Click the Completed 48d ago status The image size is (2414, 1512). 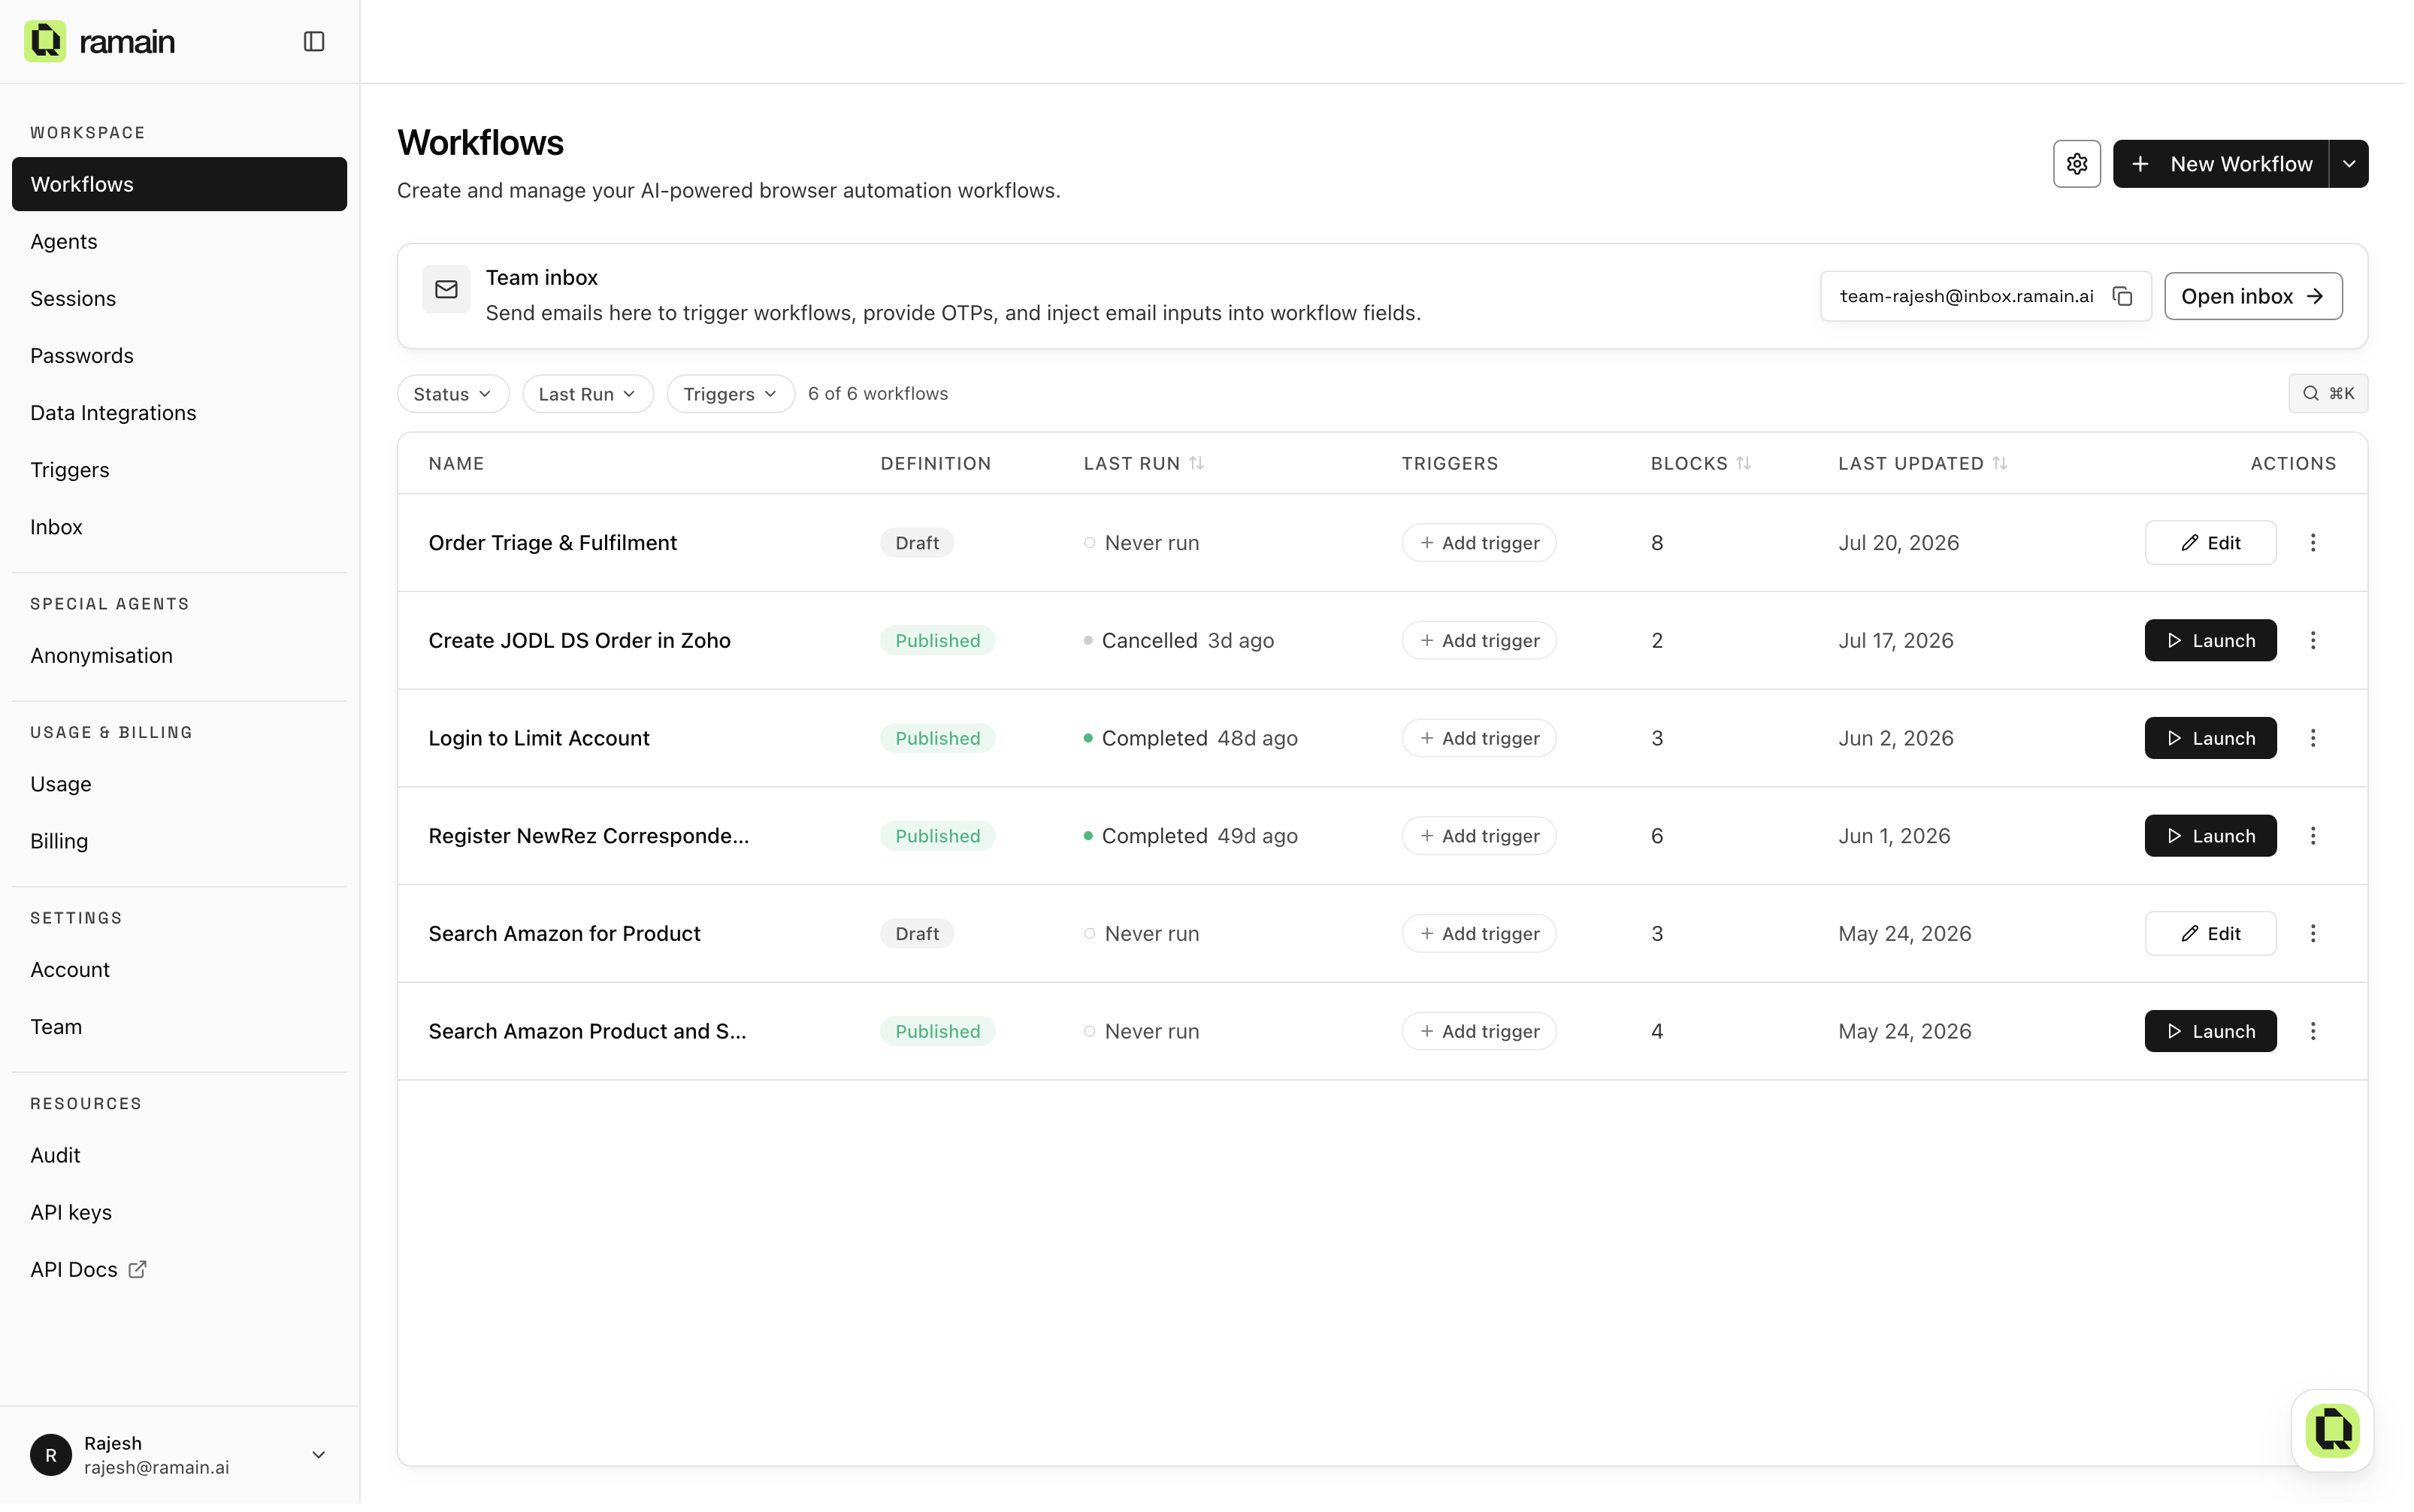1191,739
